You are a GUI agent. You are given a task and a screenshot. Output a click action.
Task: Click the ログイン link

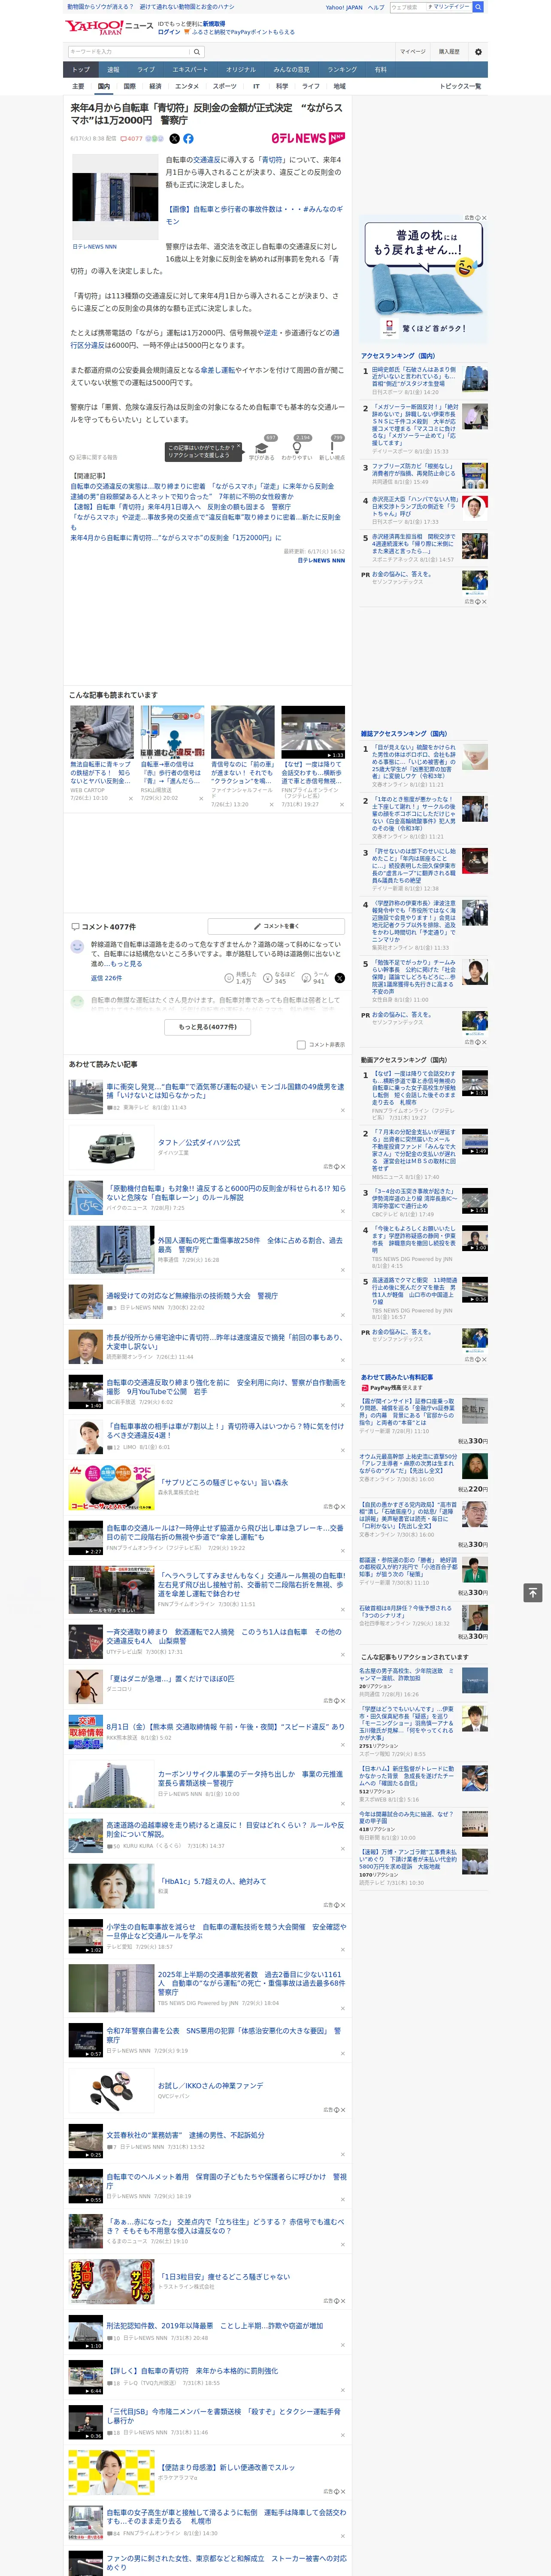170,32
